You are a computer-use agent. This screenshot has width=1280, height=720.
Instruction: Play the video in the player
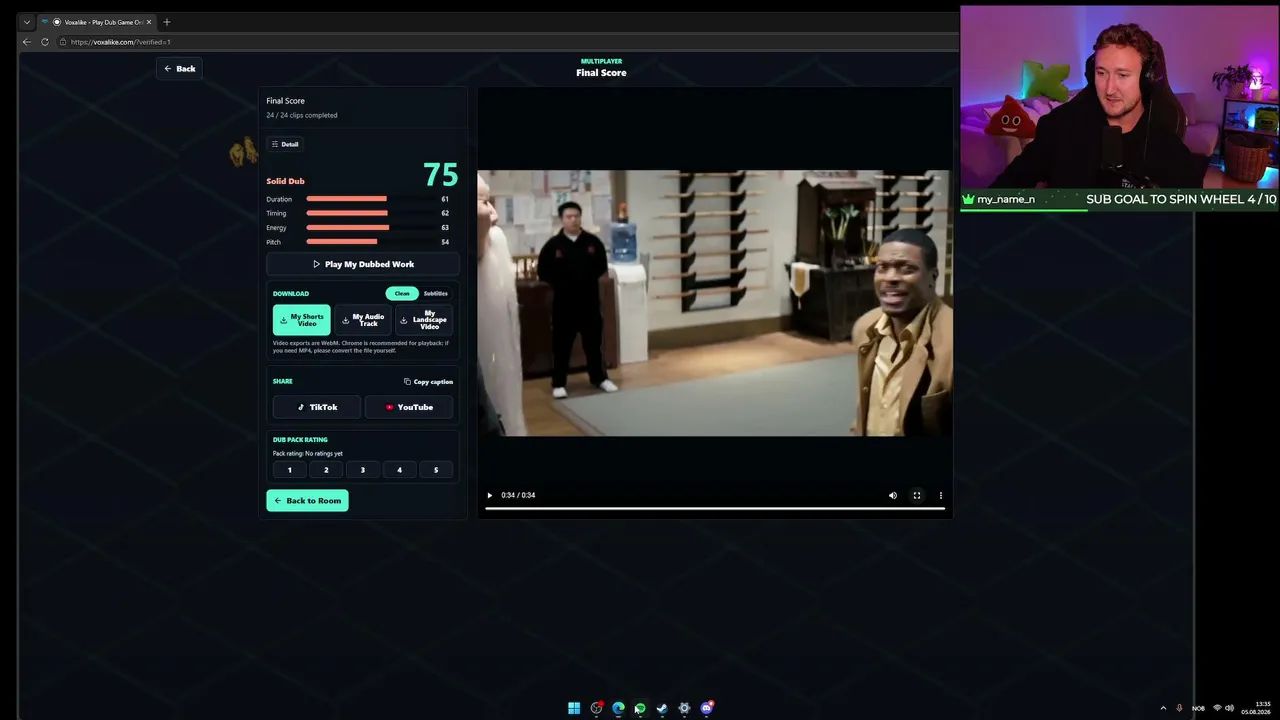tap(489, 495)
